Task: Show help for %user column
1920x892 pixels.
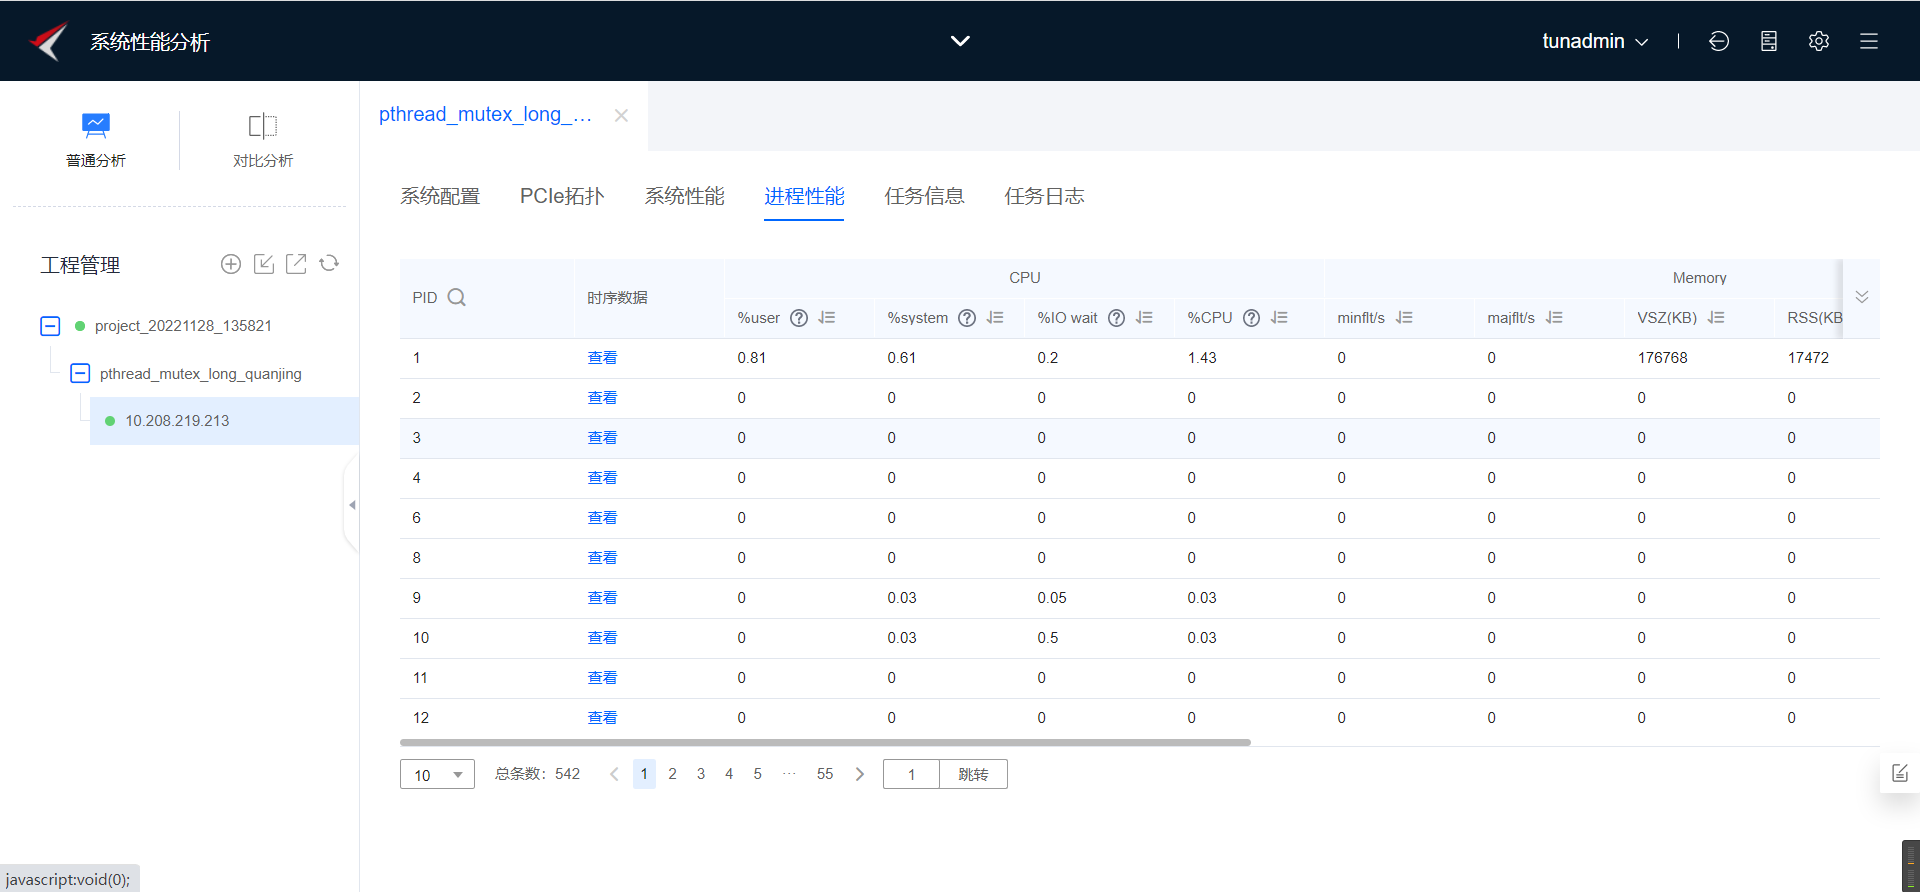Action: click(x=799, y=318)
